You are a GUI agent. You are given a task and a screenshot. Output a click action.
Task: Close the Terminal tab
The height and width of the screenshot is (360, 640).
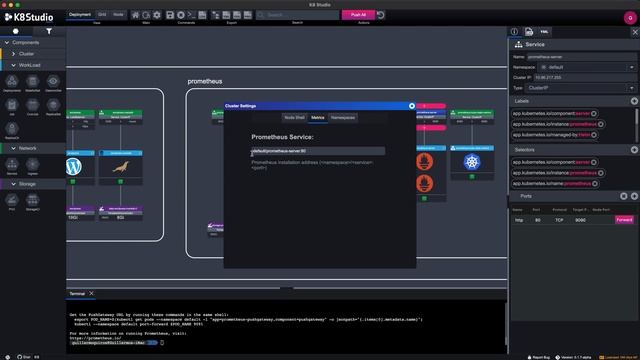pyautogui.click(x=91, y=293)
